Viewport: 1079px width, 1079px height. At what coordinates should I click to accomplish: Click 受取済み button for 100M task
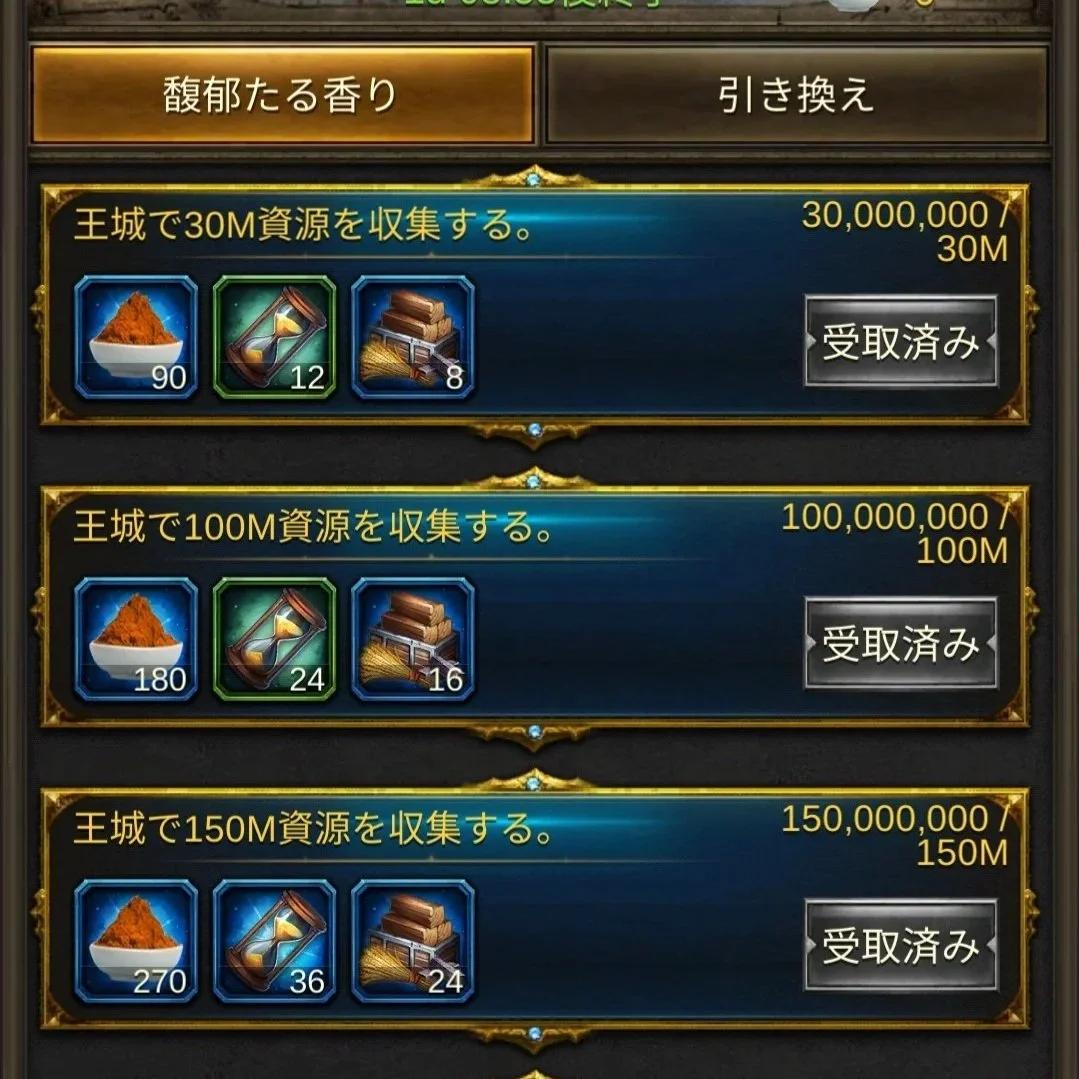coord(901,643)
